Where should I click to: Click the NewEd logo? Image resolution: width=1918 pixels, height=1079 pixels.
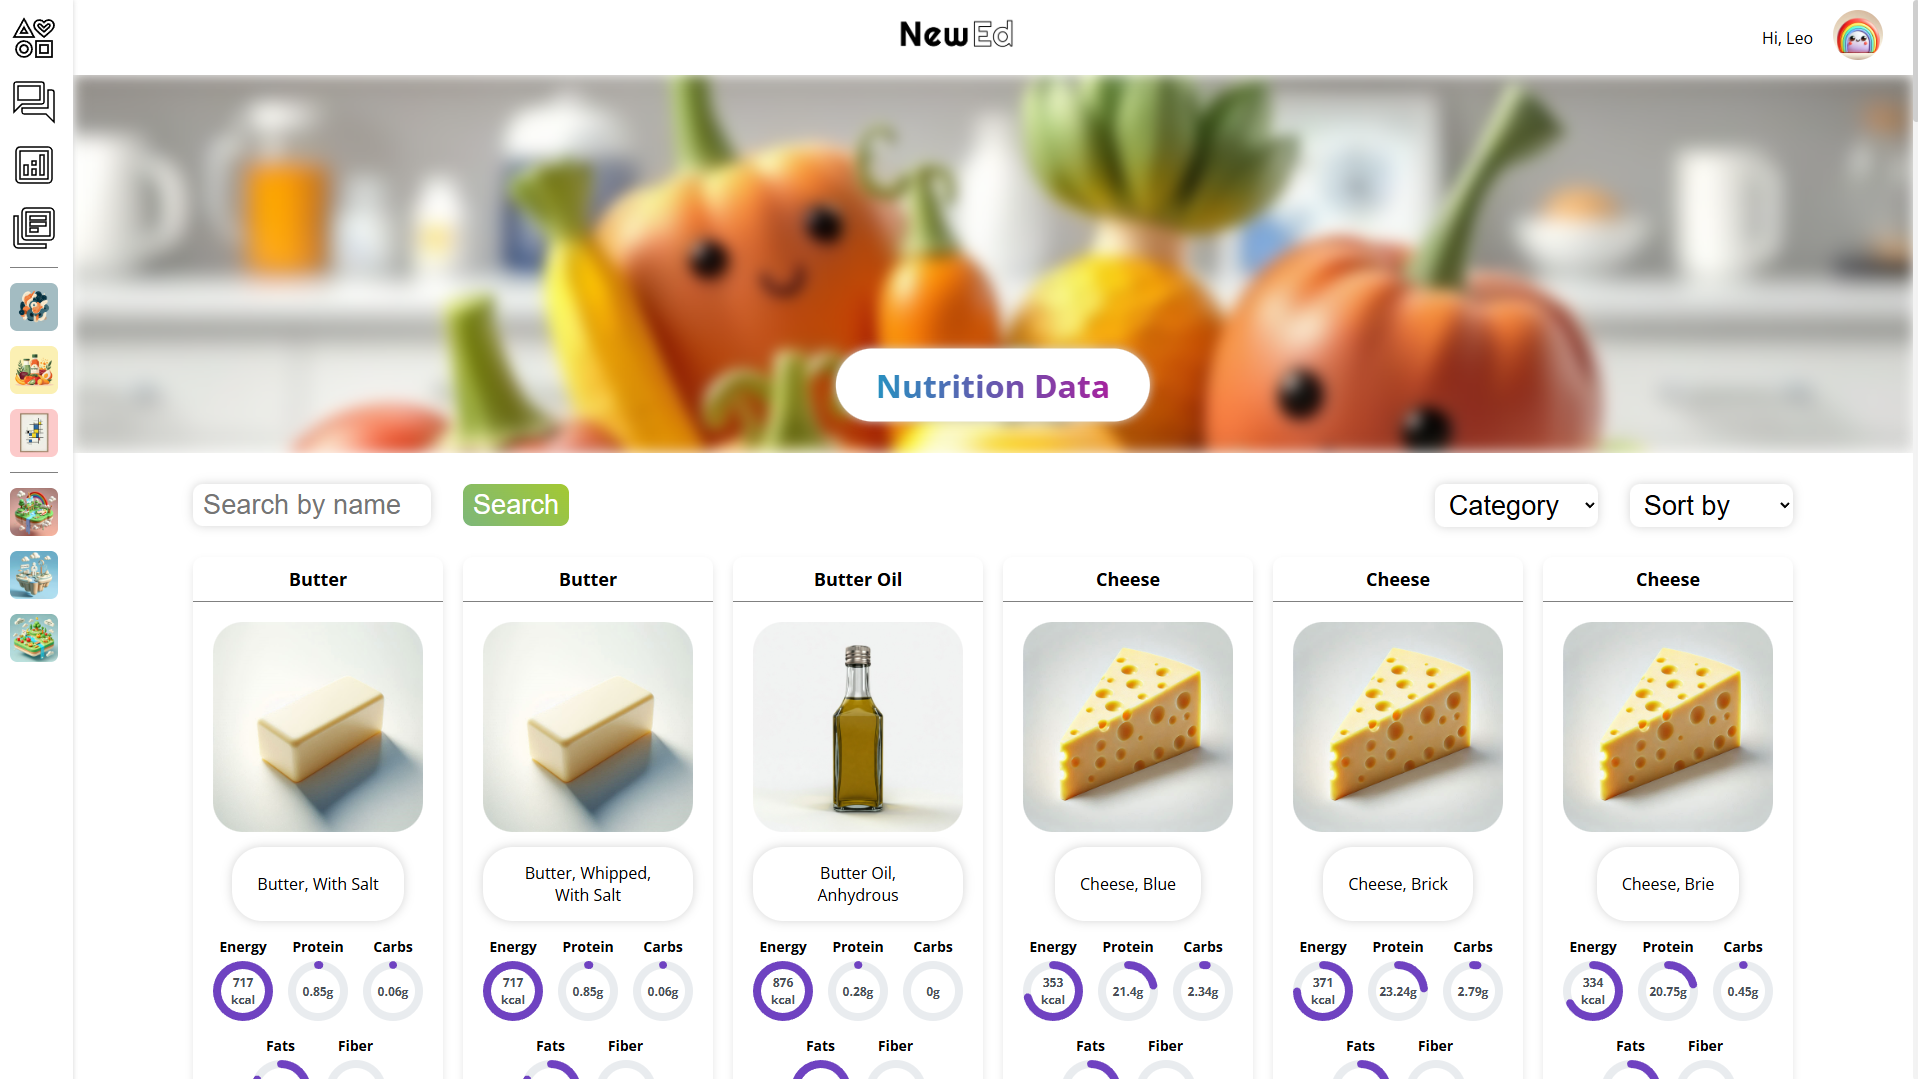click(955, 34)
